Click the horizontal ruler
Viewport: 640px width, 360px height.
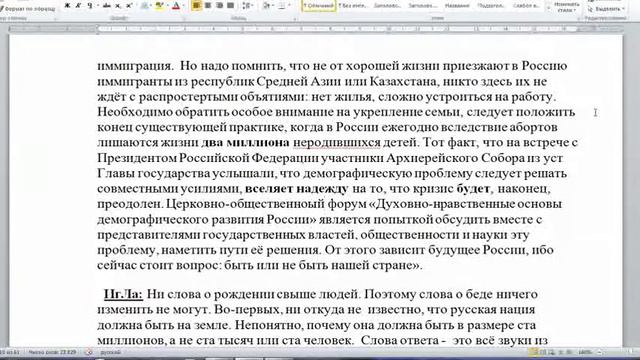click(316, 29)
